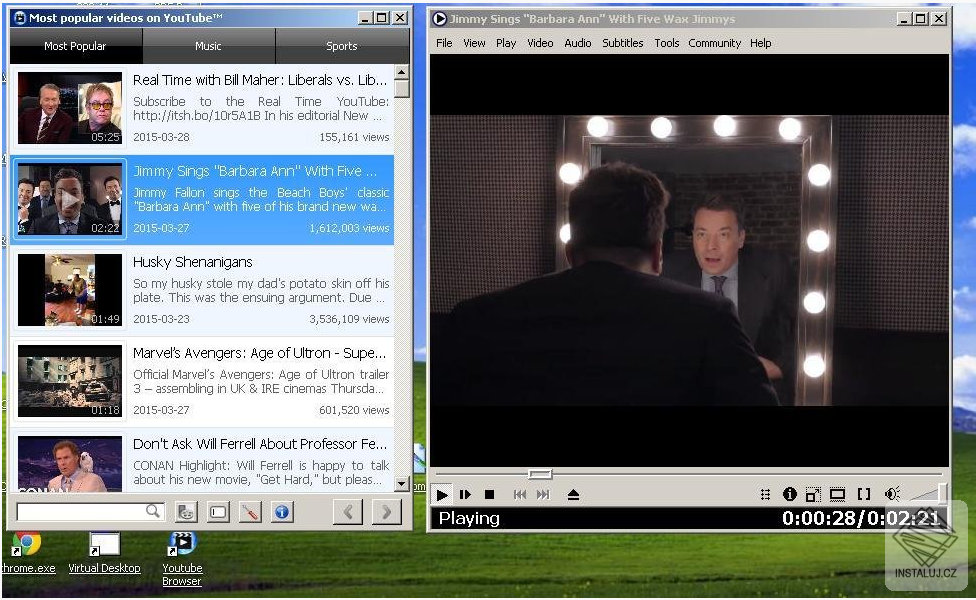Open Avengers Age of Ultron thumbnail
Viewport: 976px width, 600px height.
click(x=70, y=381)
